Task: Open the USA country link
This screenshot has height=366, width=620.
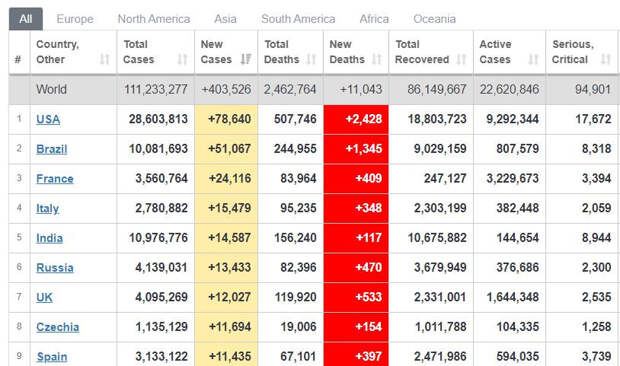Action: 48,119
